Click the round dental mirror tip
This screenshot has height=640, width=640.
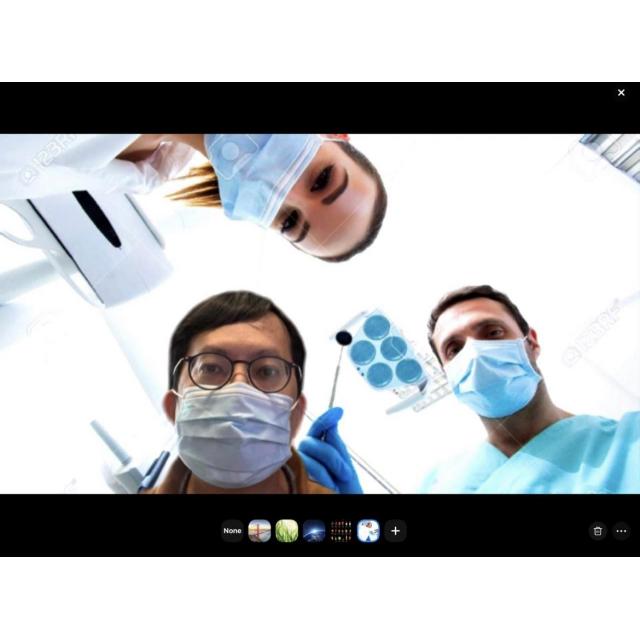point(343,338)
